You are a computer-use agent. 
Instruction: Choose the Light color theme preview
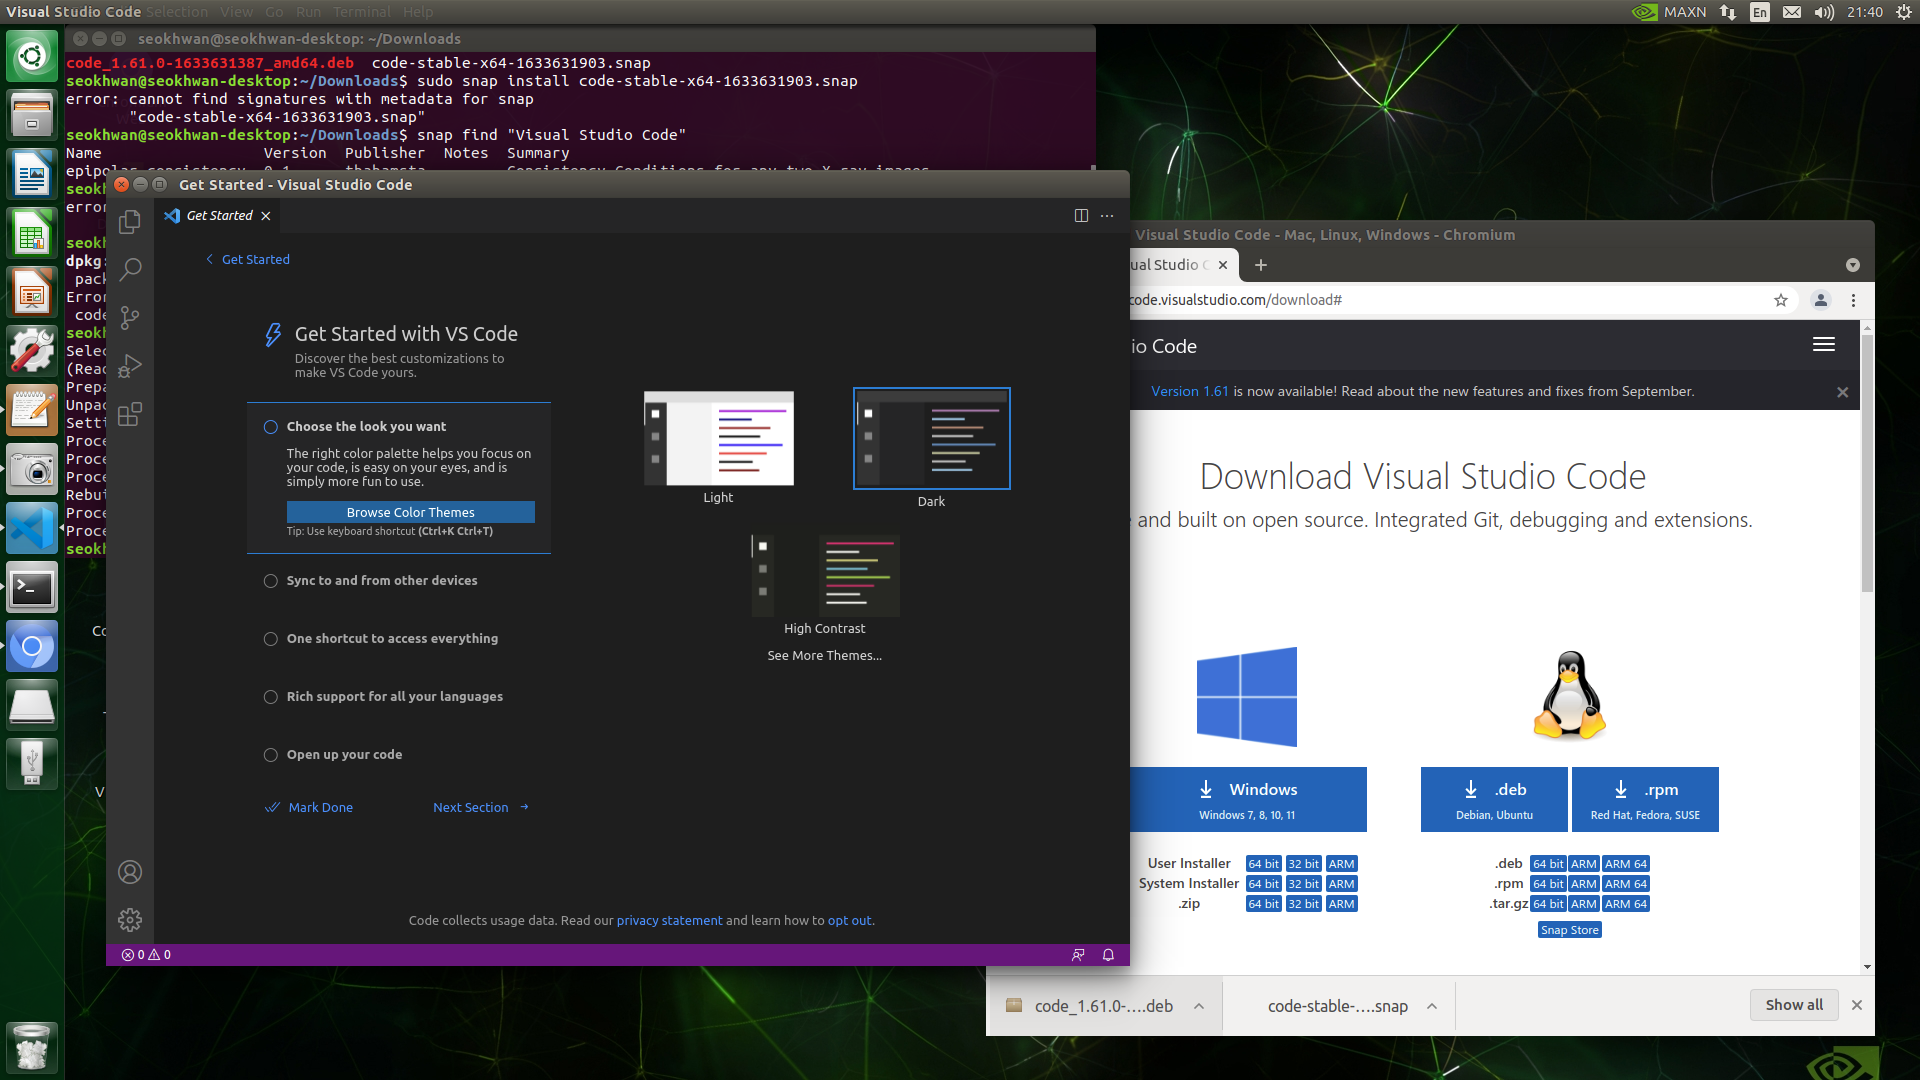[719, 439]
